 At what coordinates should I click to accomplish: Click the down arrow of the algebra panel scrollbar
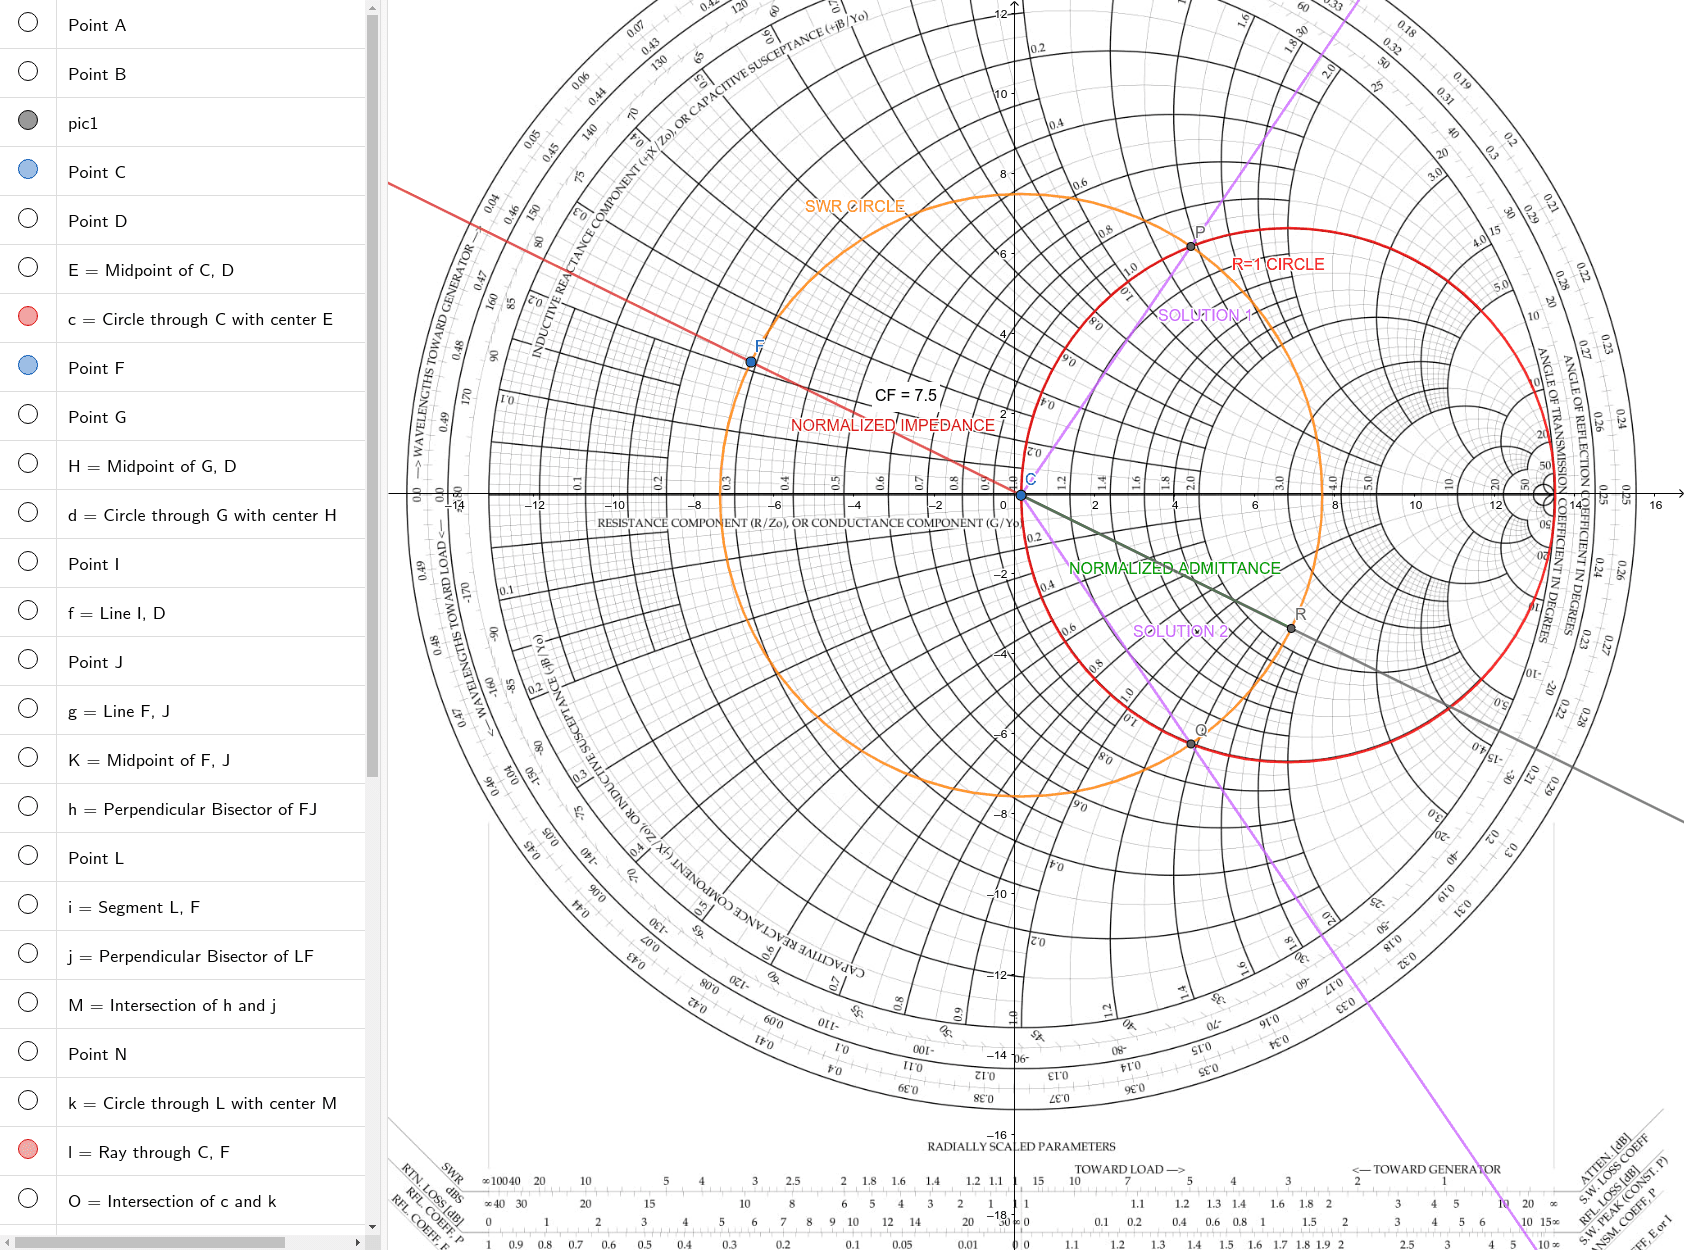pos(372,1226)
